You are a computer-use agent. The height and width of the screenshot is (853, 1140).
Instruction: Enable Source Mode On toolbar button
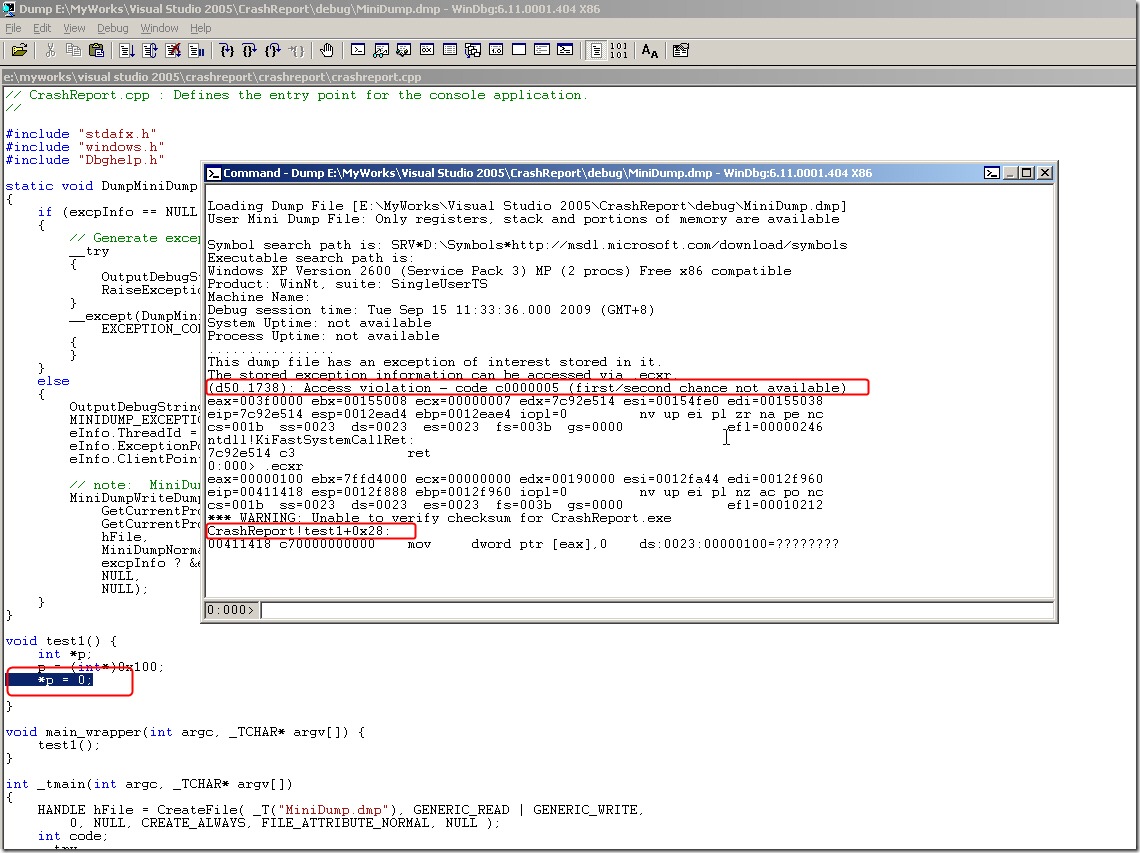(x=596, y=50)
